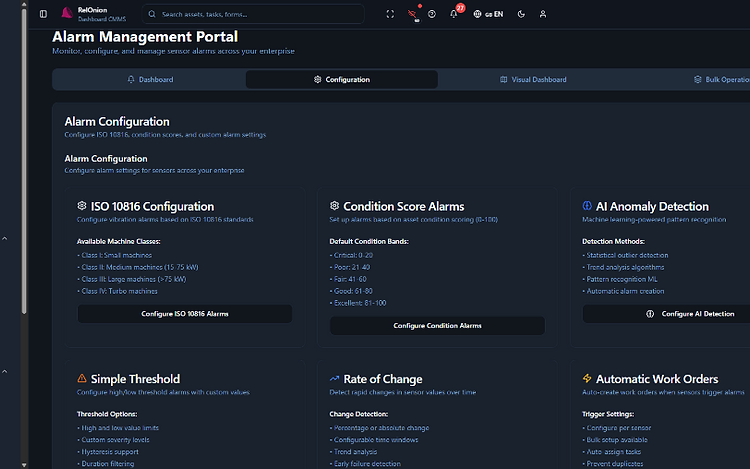Click Configure AI Detection button
750x469 pixels.
(666, 314)
